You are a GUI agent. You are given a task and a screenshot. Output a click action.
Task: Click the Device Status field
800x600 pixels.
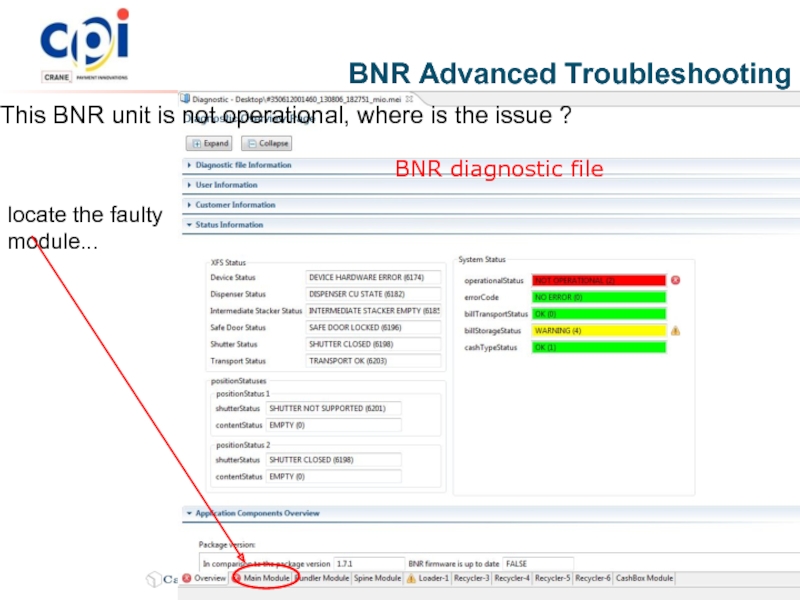click(x=373, y=278)
